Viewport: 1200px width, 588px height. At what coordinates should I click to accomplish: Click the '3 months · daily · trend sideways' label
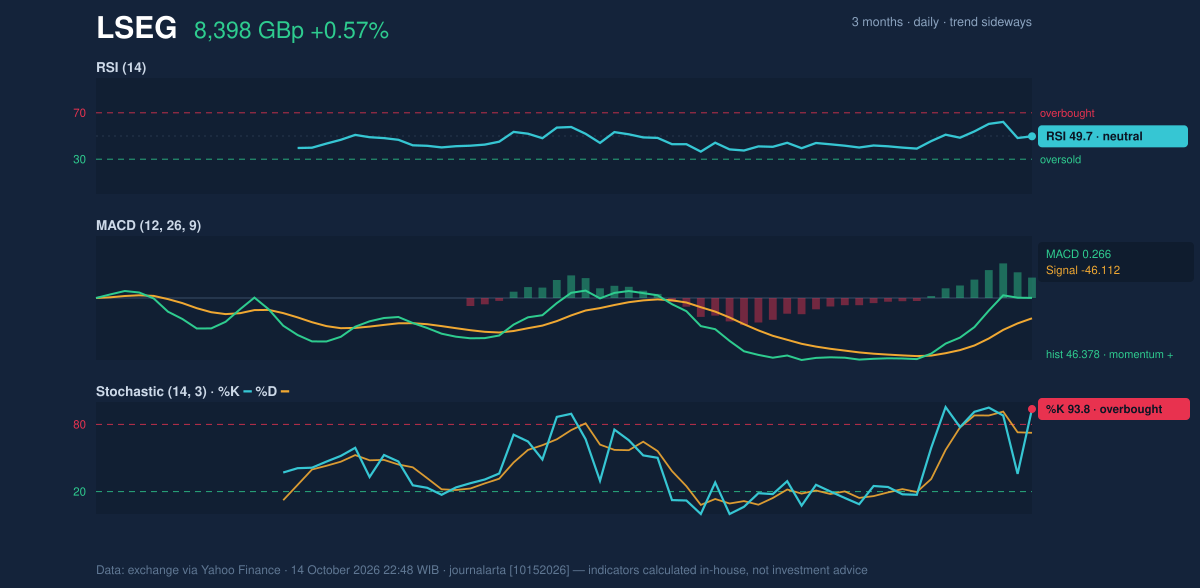(941, 22)
